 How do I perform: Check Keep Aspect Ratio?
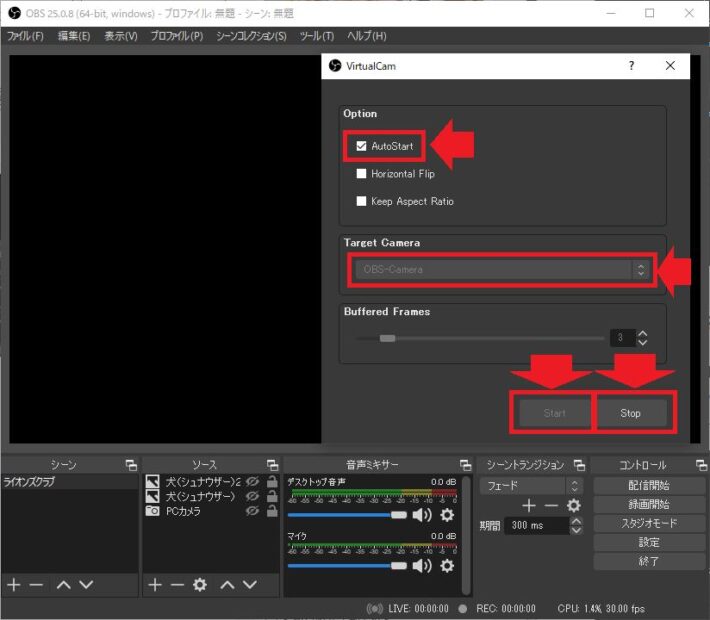[361, 201]
